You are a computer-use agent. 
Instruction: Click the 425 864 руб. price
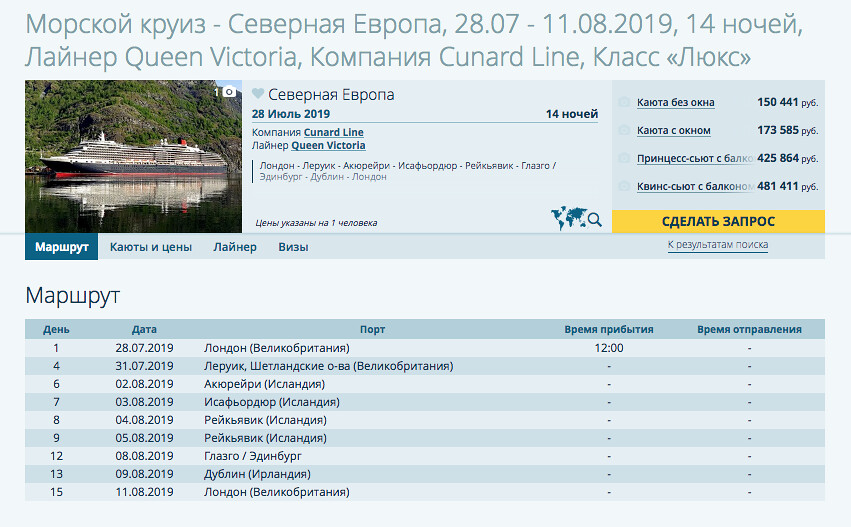(x=788, y=158)
